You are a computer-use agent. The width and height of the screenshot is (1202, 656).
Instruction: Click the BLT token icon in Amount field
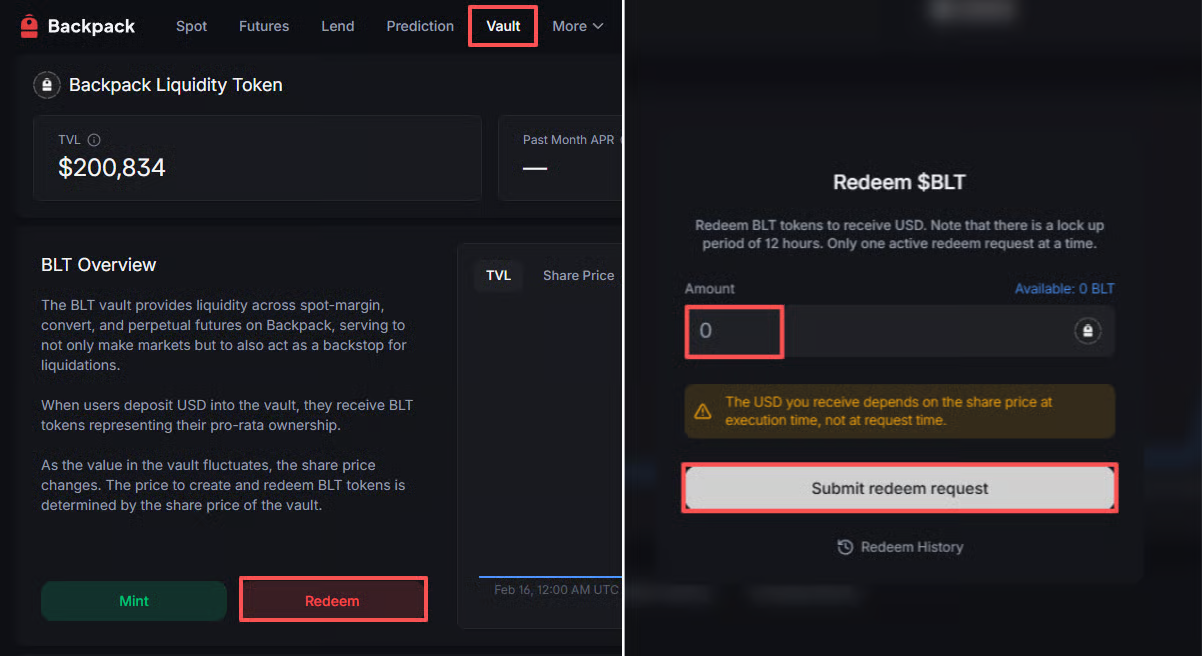(1087, 331)
